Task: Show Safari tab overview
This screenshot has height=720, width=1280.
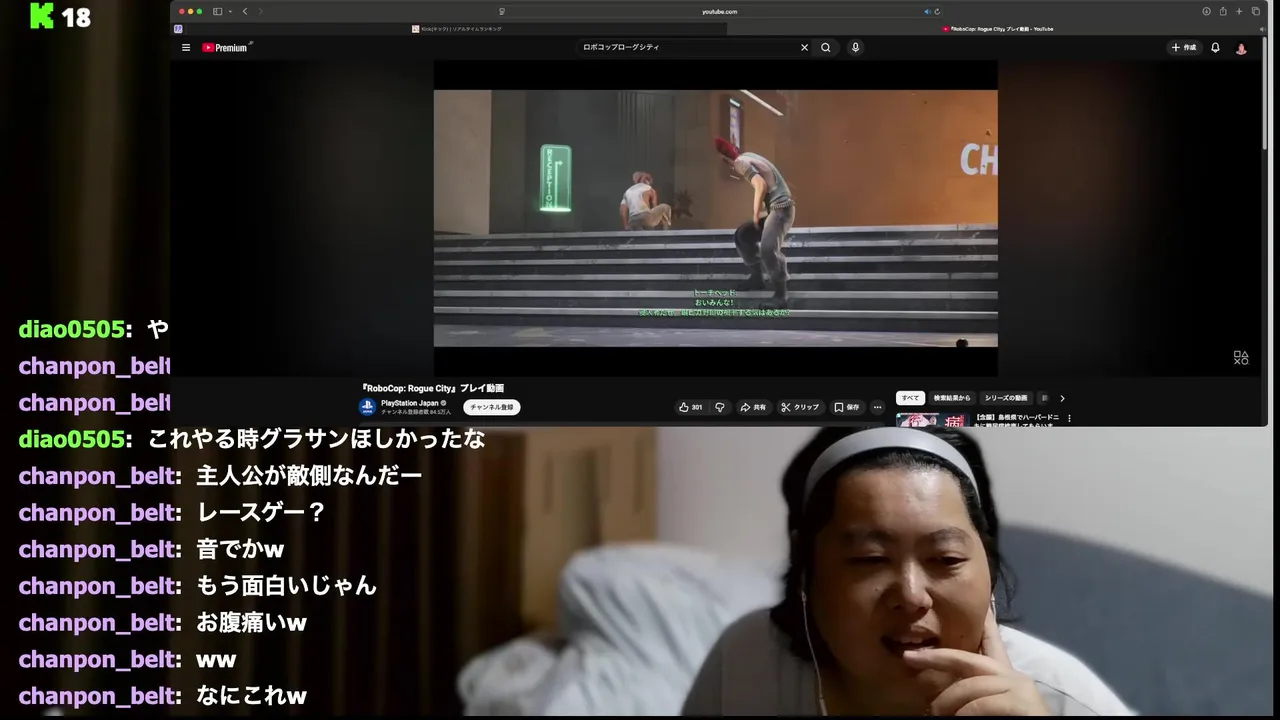Action: click(x=1256, y=11)
